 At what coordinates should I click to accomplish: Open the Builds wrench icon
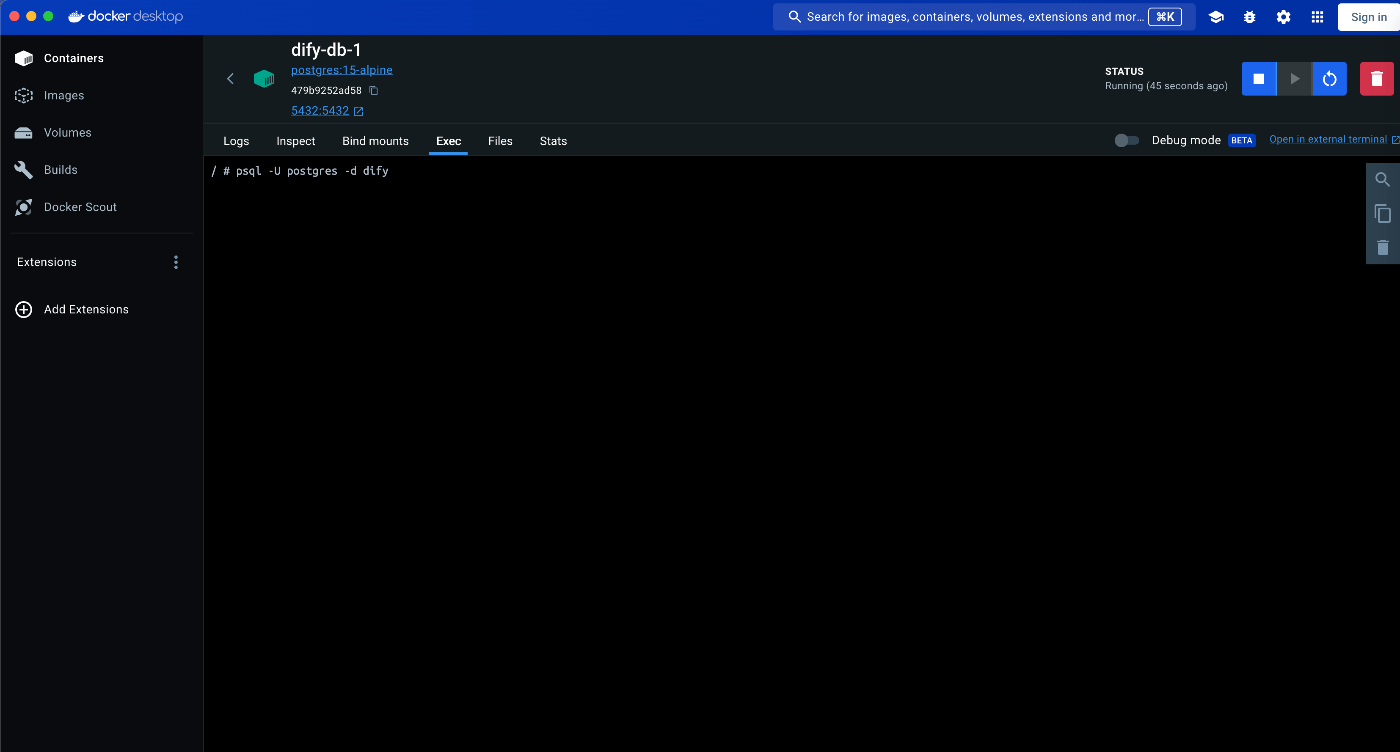24,170
